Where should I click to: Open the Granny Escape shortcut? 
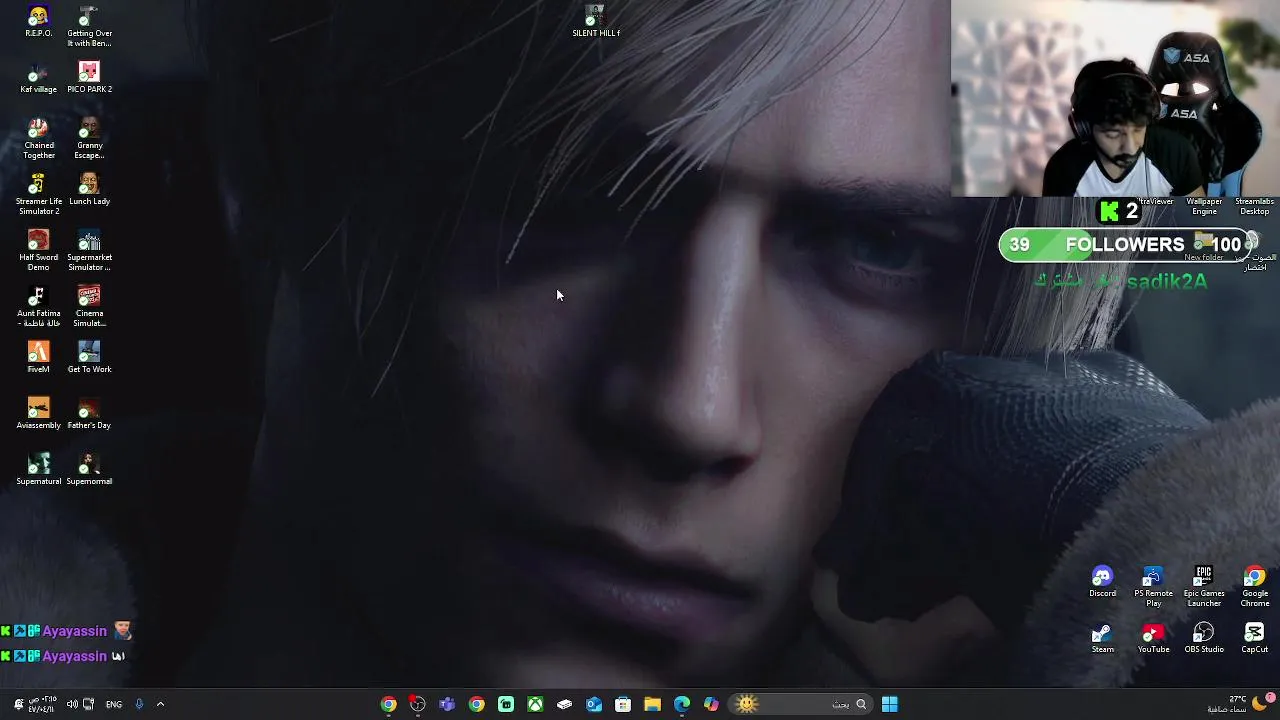click(89, 138)
